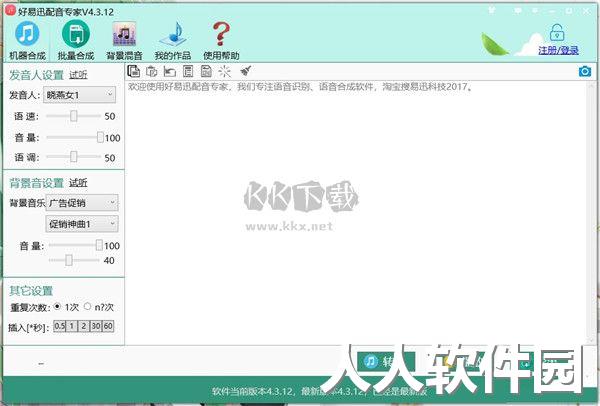Click the 其它设置 section heading
Image resolution: width=600 pixels, height=406 pixels.
pyautogui.click(x=31, y=291)
